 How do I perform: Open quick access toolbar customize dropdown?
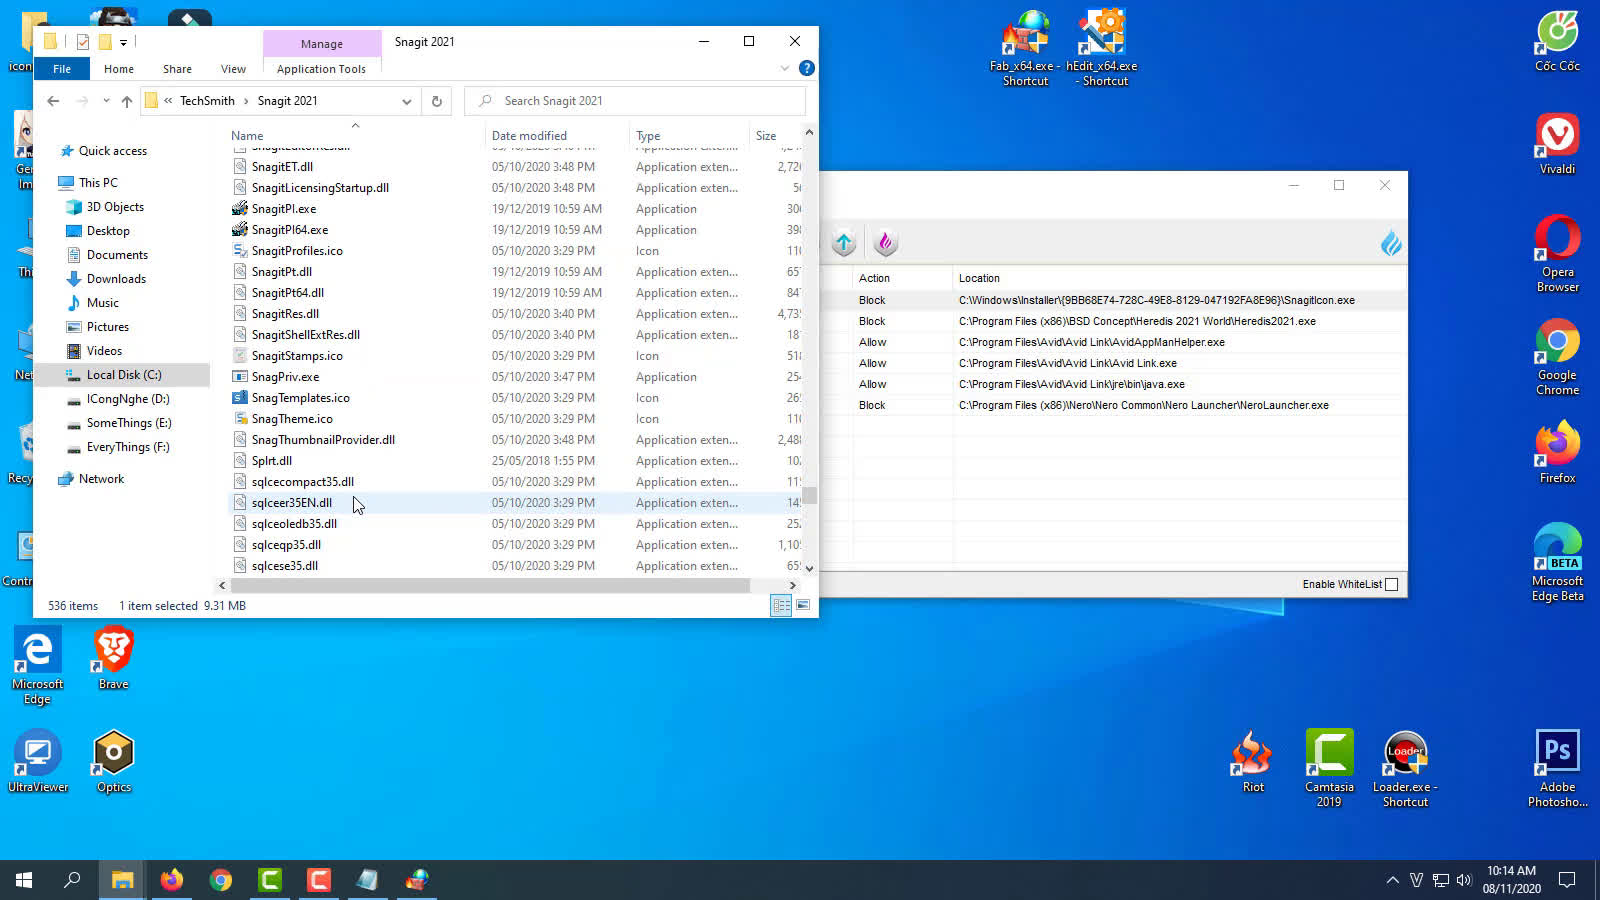[x=123, y=42]
